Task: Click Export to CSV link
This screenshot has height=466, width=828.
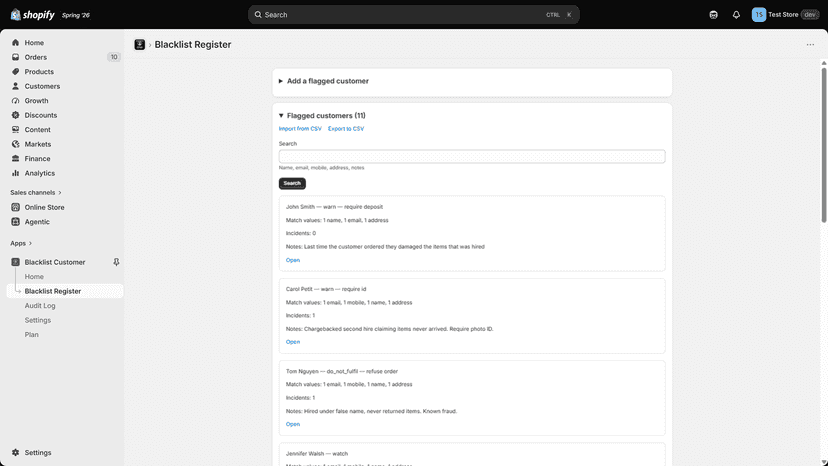Action: [346, 128]
